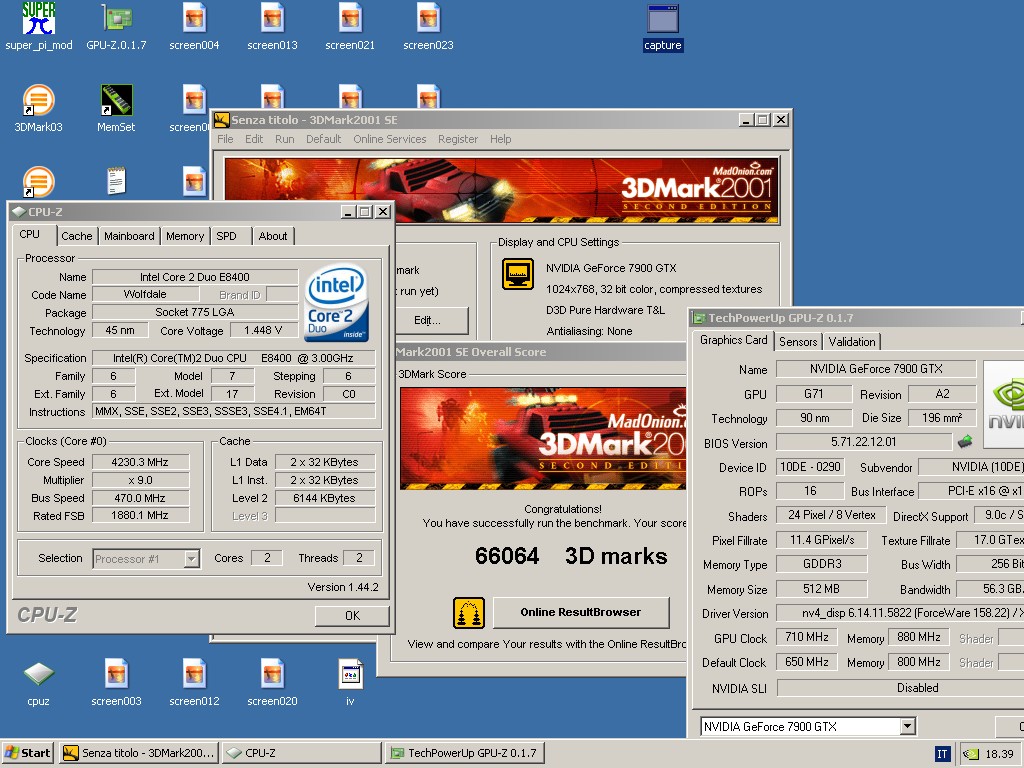The width and height of the screenshot is (1024, 768).
Task: Select the screen023 desktop file
Action: pyautogui.click(x=428, y=26)
